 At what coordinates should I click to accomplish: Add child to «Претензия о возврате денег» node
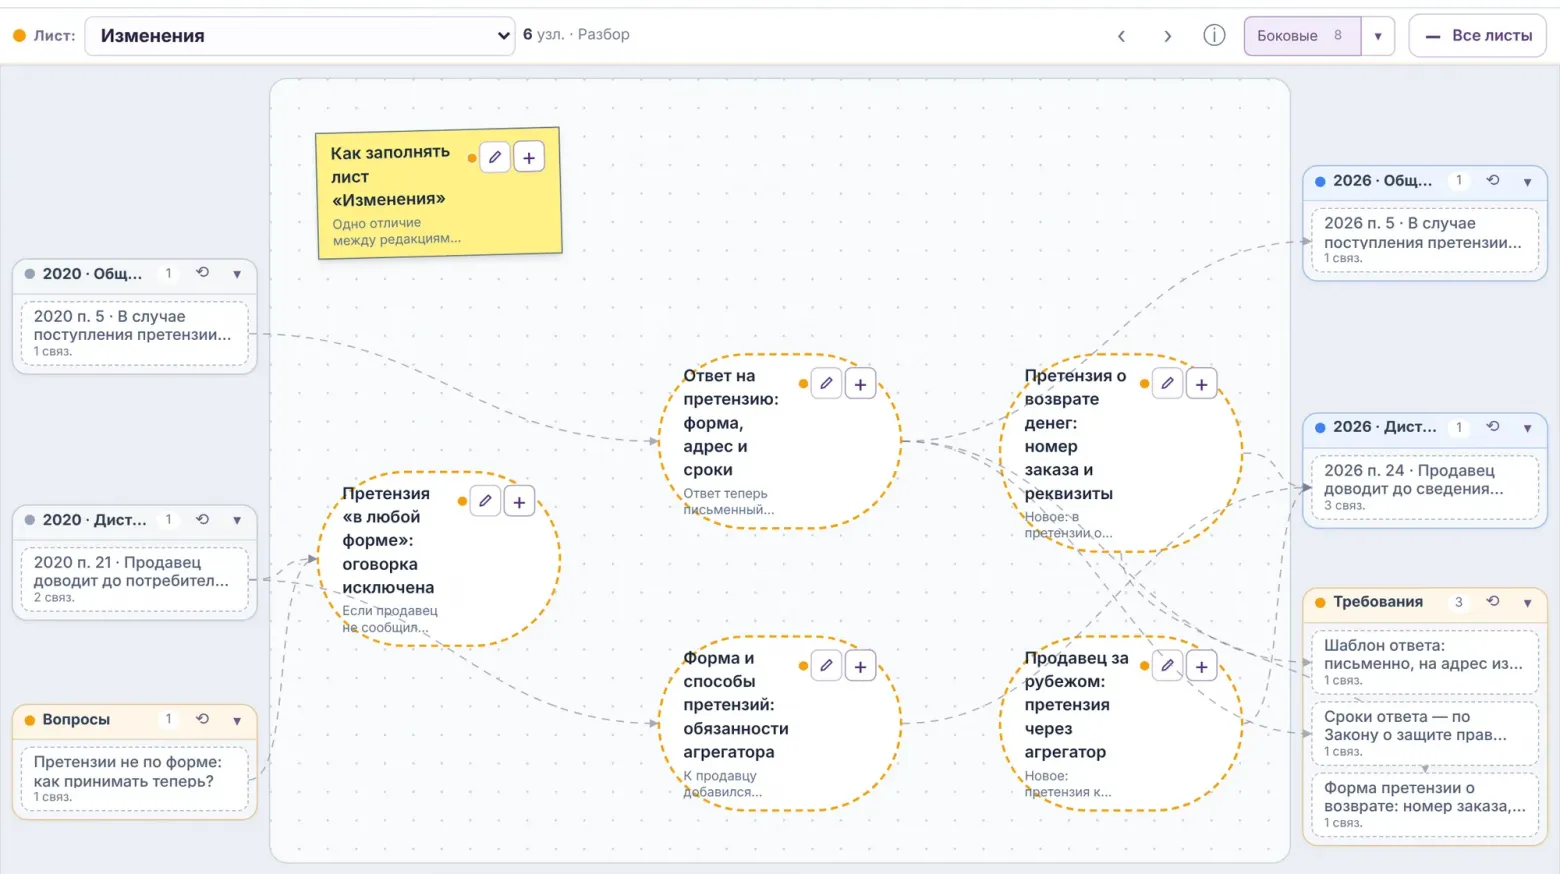(x=1201, y=384)
